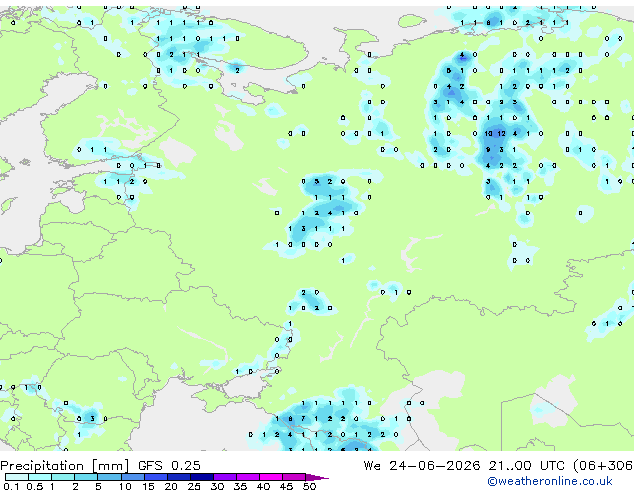Screen dimensions: 634x490
Task: Pick the 30–35 mm purple legend swatch
Action: coord(225,477)
